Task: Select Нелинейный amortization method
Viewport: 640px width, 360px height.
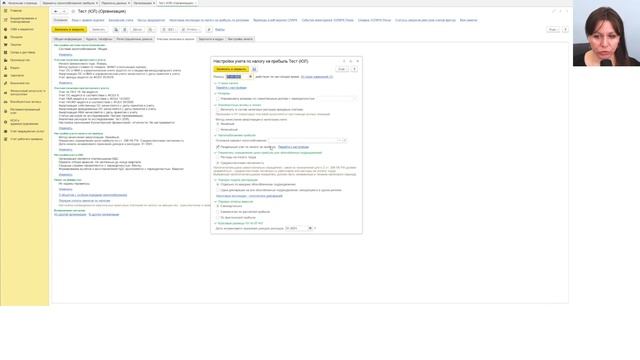Action: click(x=218, y=129)
